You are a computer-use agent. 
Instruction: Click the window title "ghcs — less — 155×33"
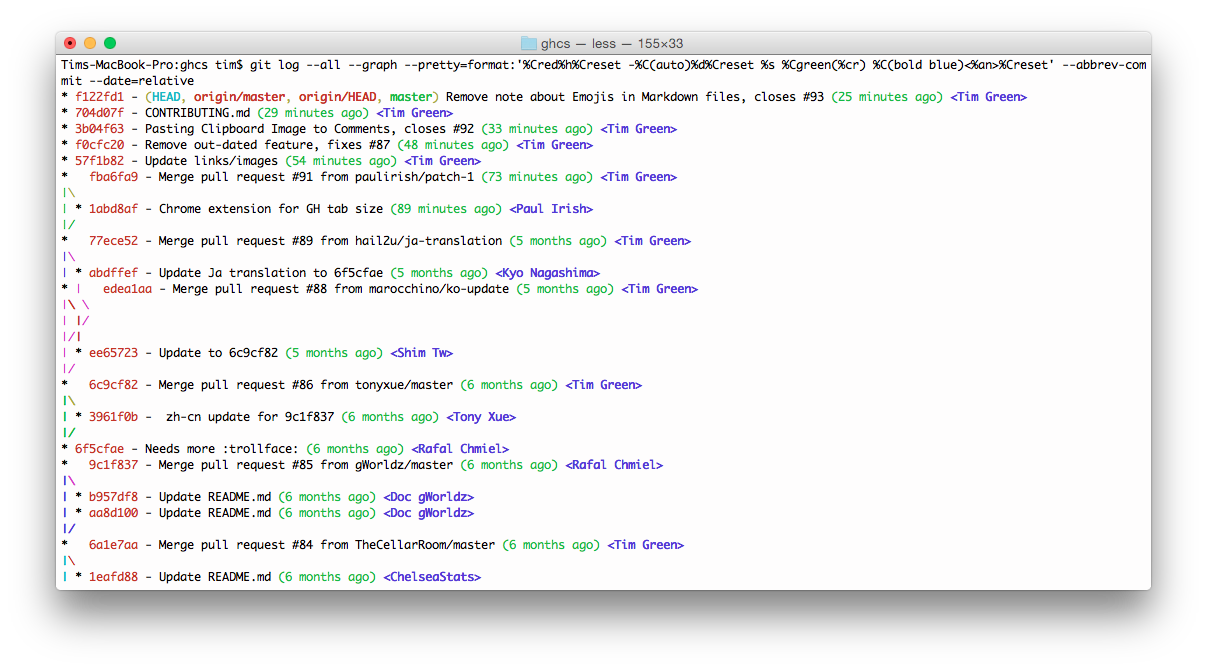(612, 43)
